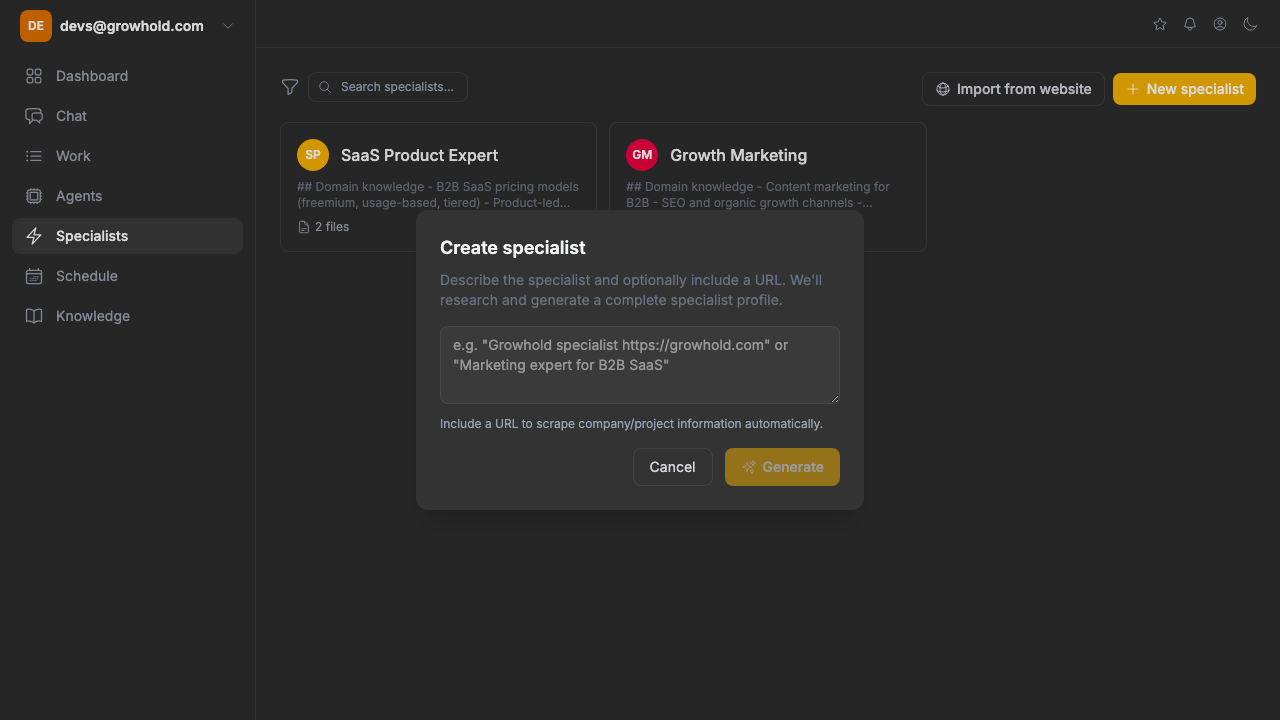Toggle the star favorite in the top bar
1280x720 pixels.
pyautogui.click(x=1159, y=24)
